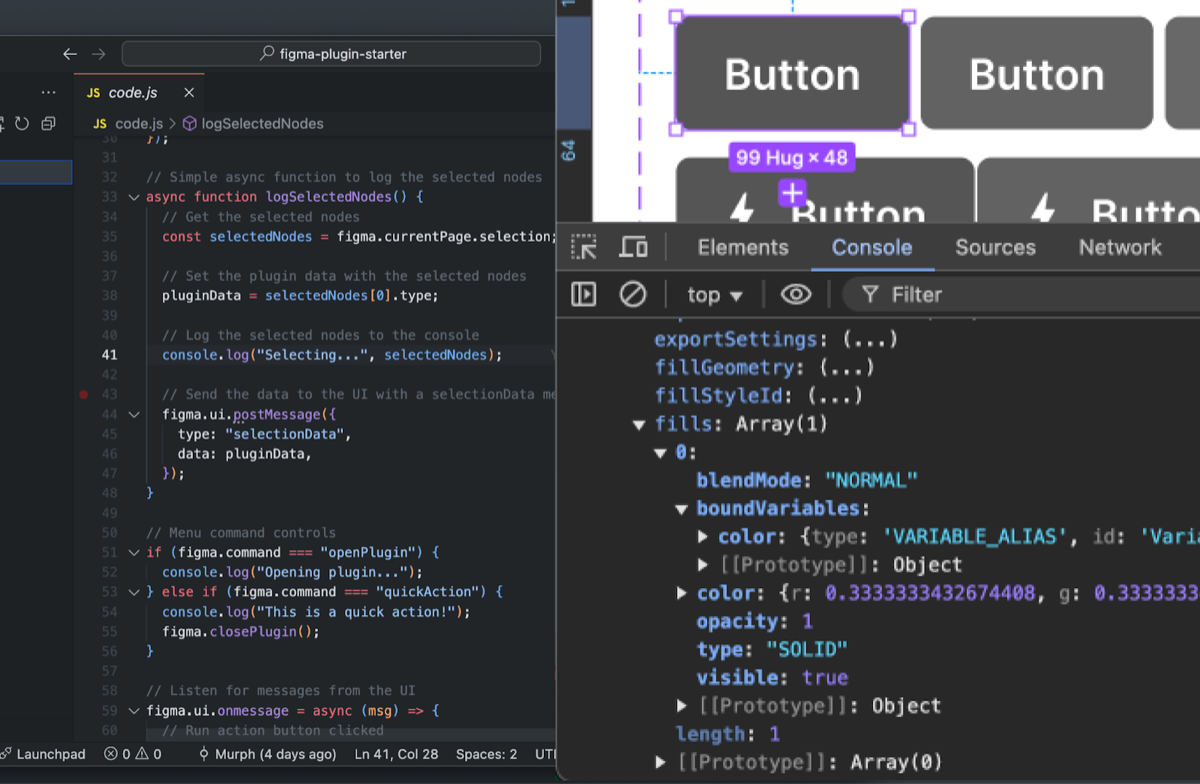Switch to the Elements tab
This screenshot has height=784, width=1200.
[x=742, y=247]
